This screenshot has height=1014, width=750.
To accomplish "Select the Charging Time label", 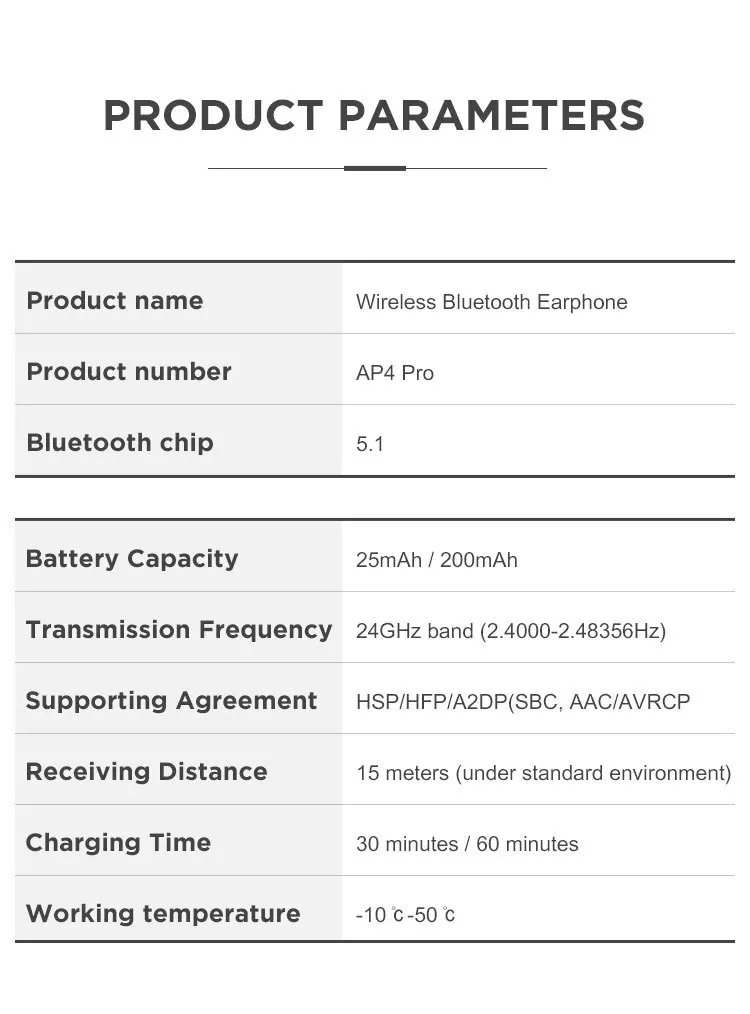I will pos(118,843).
